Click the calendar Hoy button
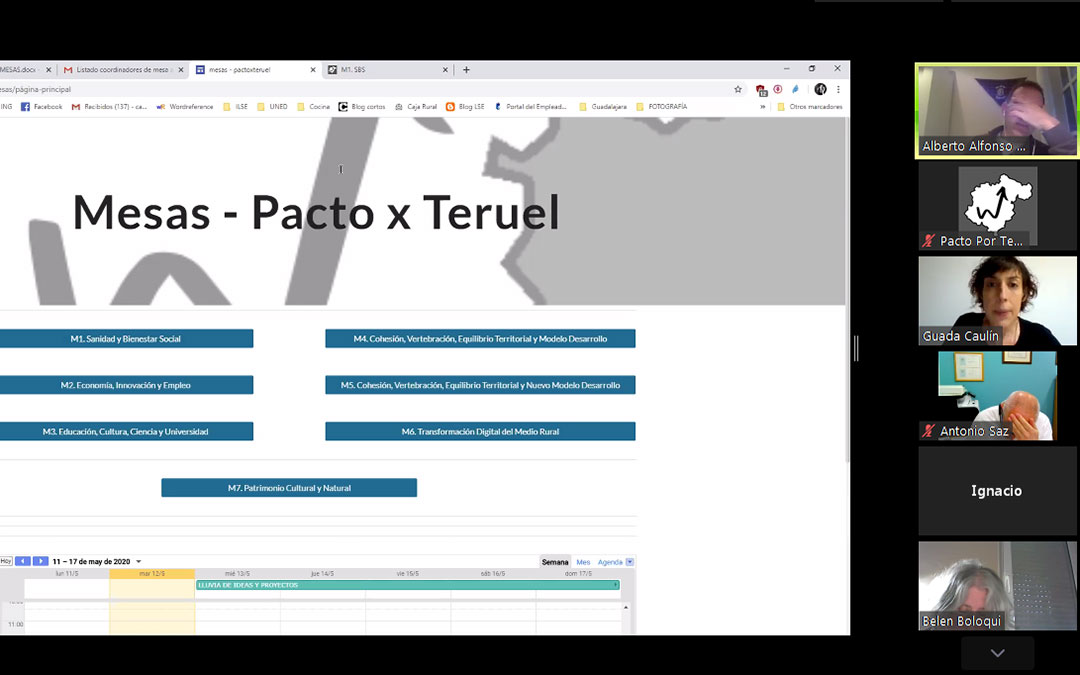This screenshot has height=675, width=1080. (x=6, y=561)
